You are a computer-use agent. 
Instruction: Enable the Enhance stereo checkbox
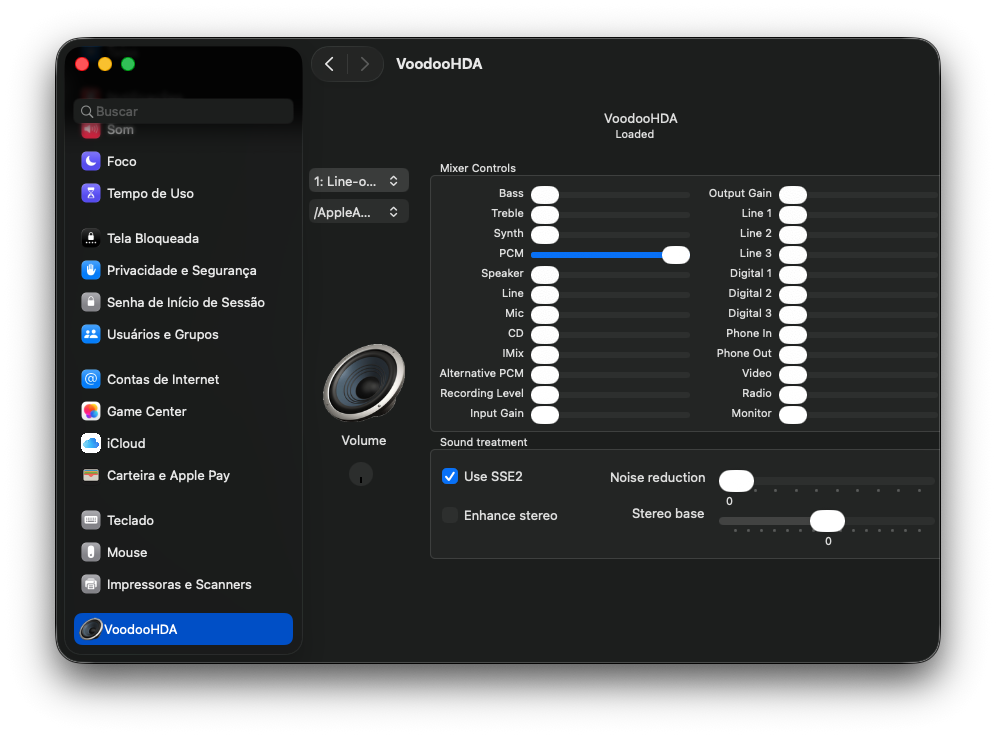click(450, 515)
